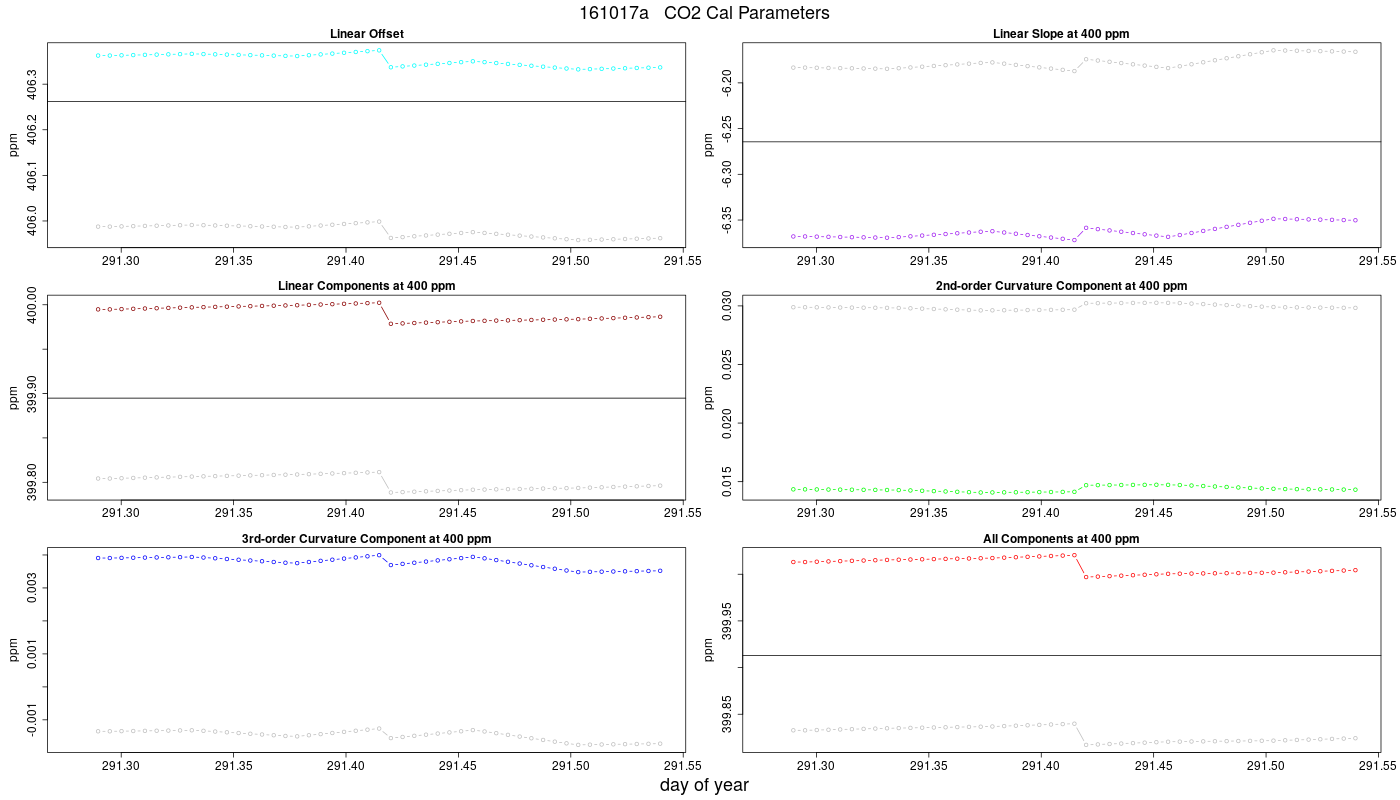Click the -6.25 tick on Linear Slope
Image resolution: width=1400 pixels, height=800 pixels.
pos(728,127)
